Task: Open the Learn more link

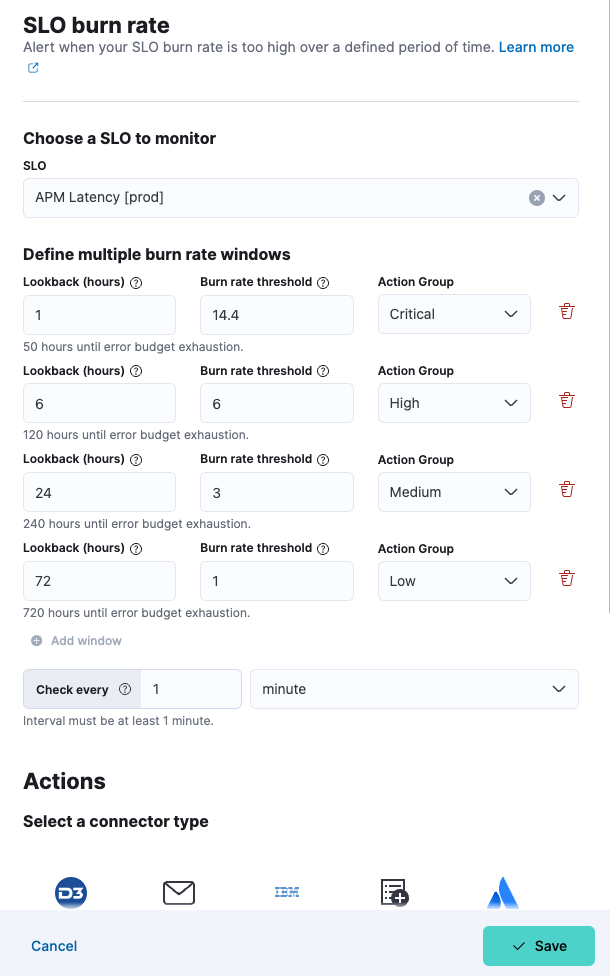Action: pyautogui.click(x=536, y=47)
